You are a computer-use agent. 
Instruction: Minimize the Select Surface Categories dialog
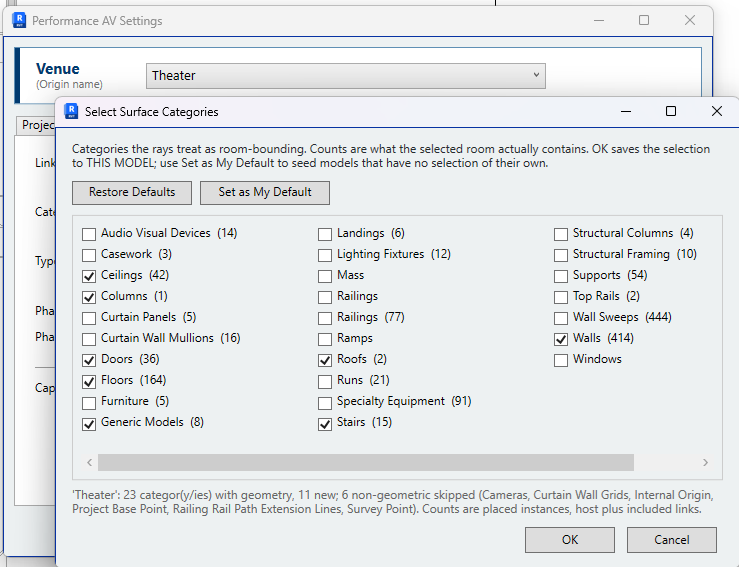626,112
